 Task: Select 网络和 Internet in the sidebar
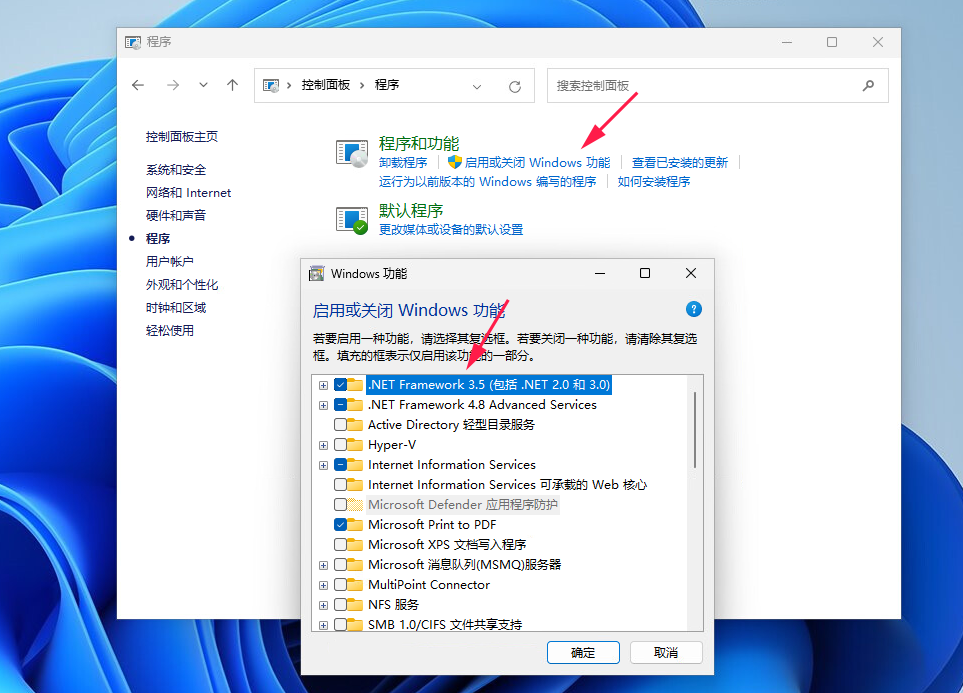point(189,193)
